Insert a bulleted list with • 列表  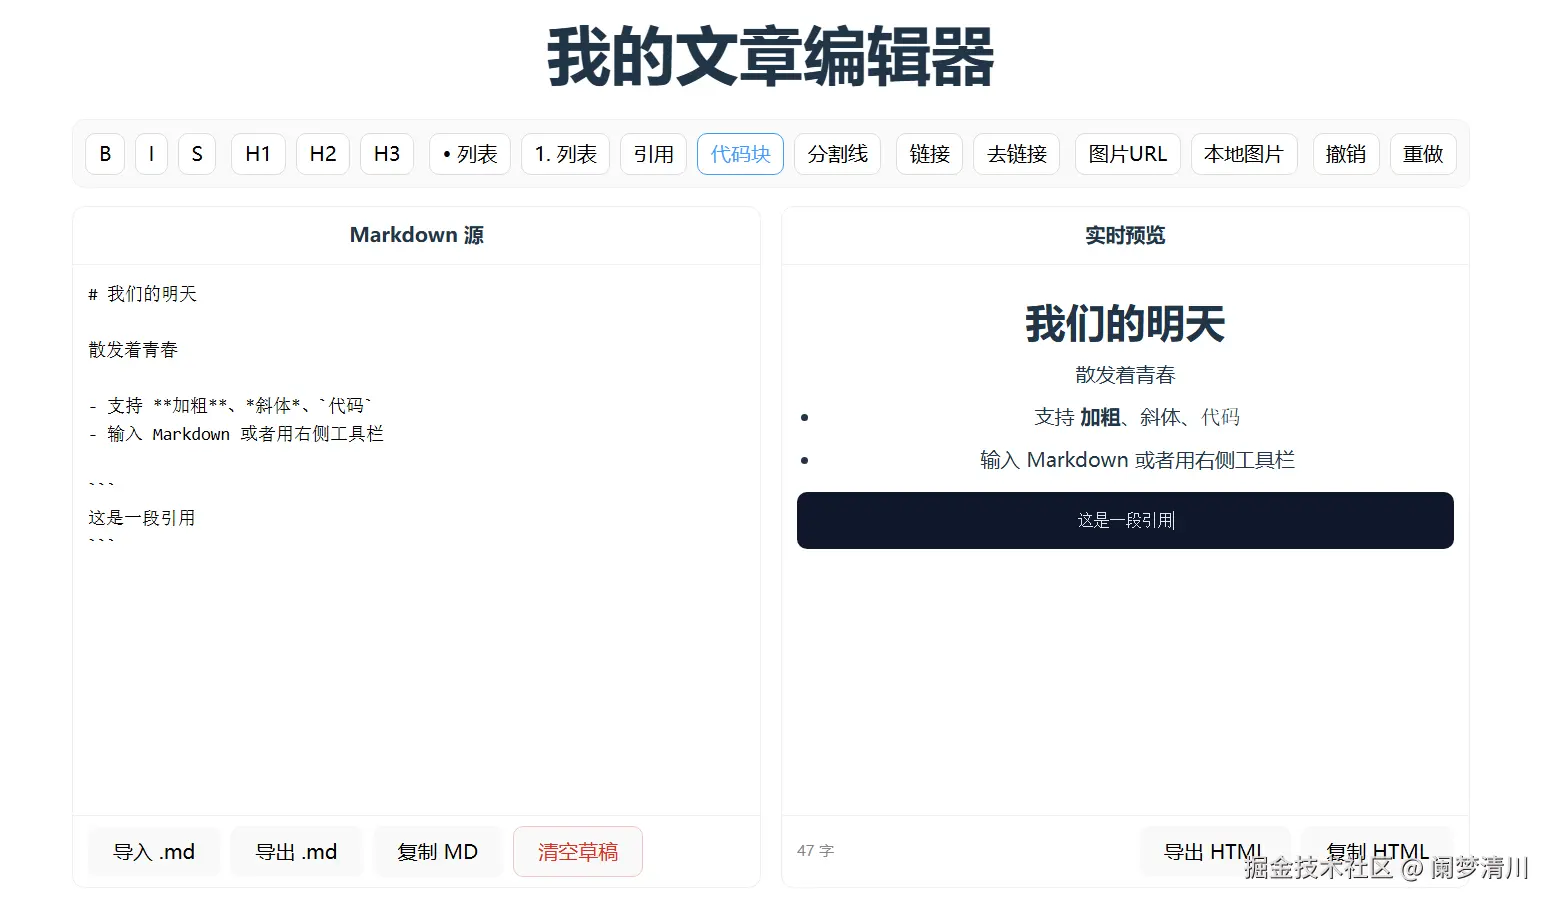coord(470,154)
